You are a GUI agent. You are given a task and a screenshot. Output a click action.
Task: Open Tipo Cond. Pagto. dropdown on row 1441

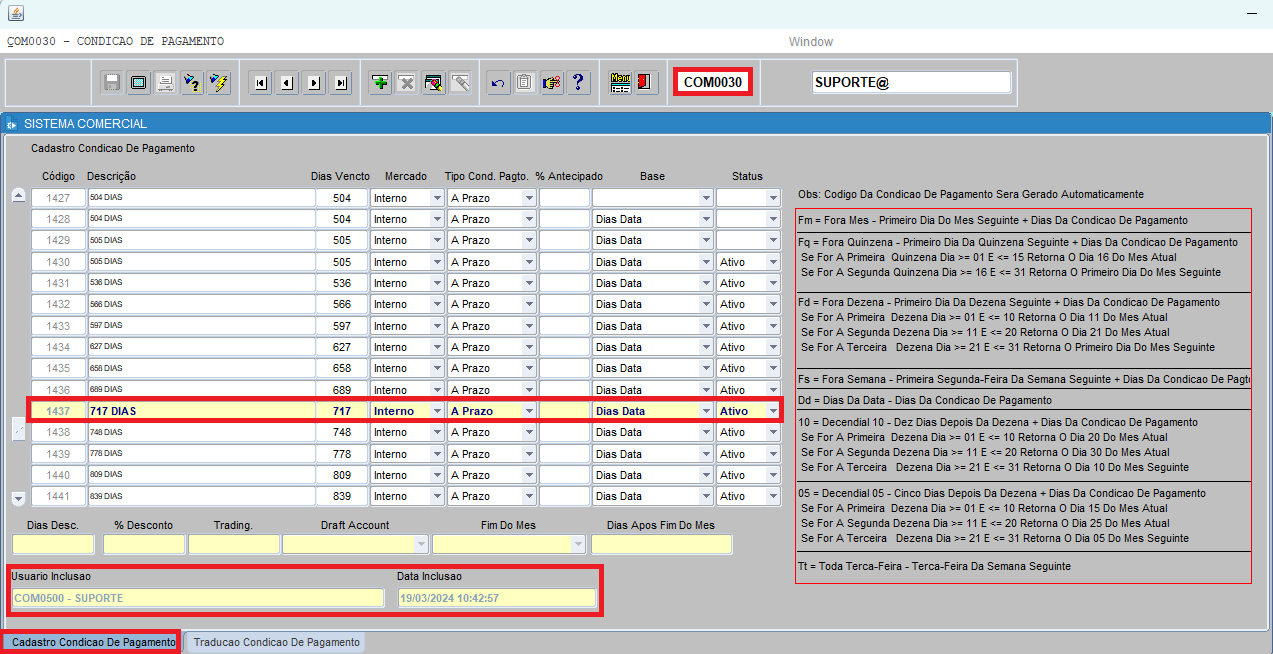click(528, 496)
